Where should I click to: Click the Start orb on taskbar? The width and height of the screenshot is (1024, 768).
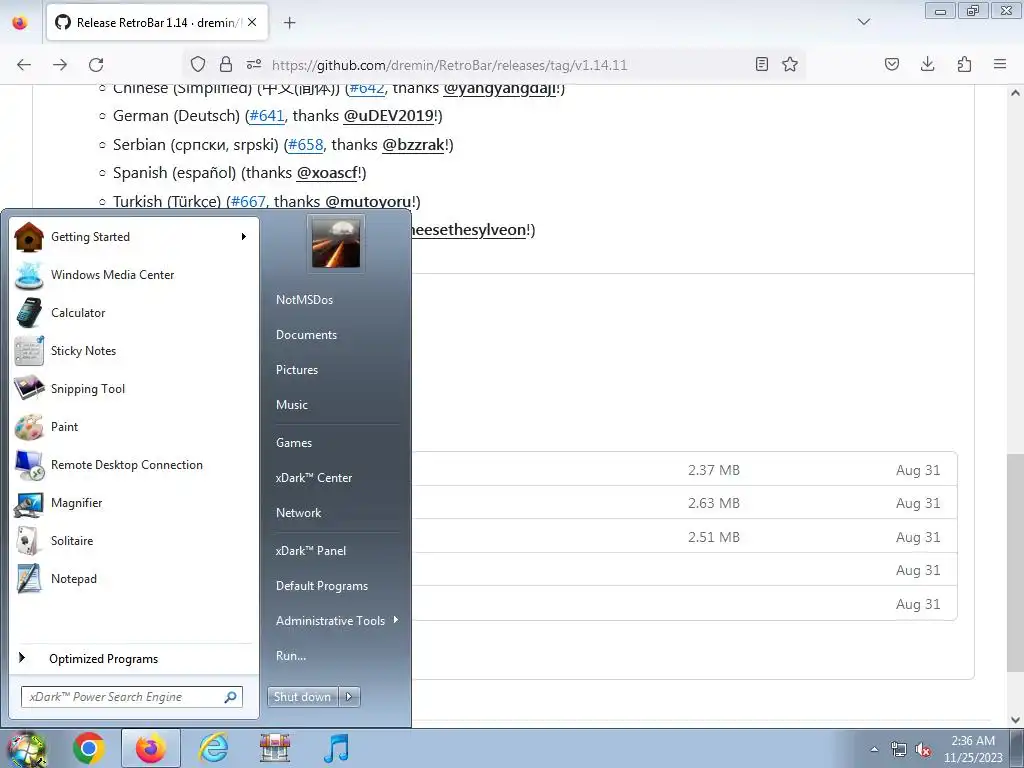click(25, 749)
